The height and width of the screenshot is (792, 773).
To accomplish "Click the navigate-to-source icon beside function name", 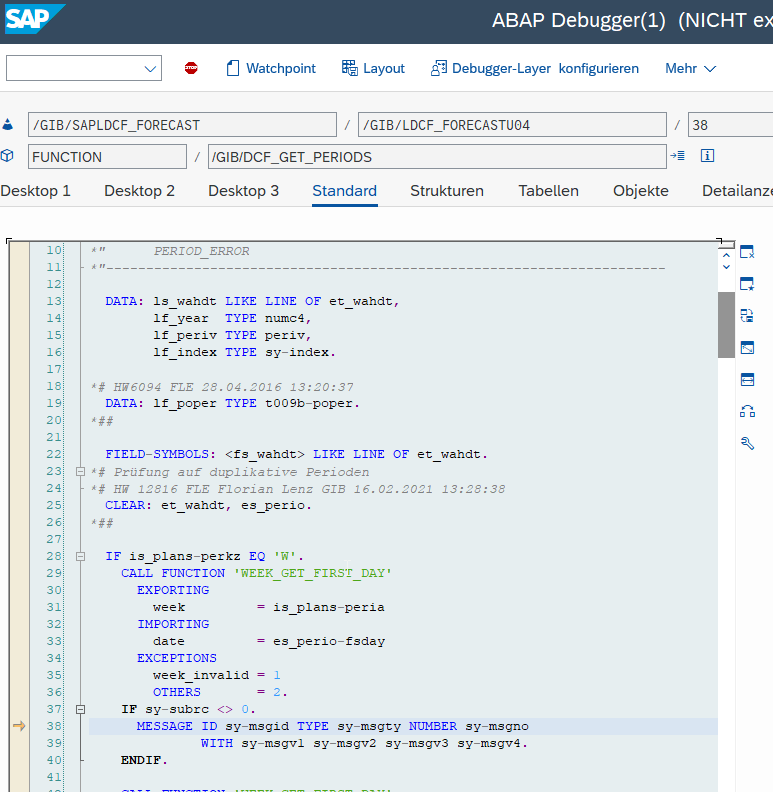I will click(x=679, y=156).
